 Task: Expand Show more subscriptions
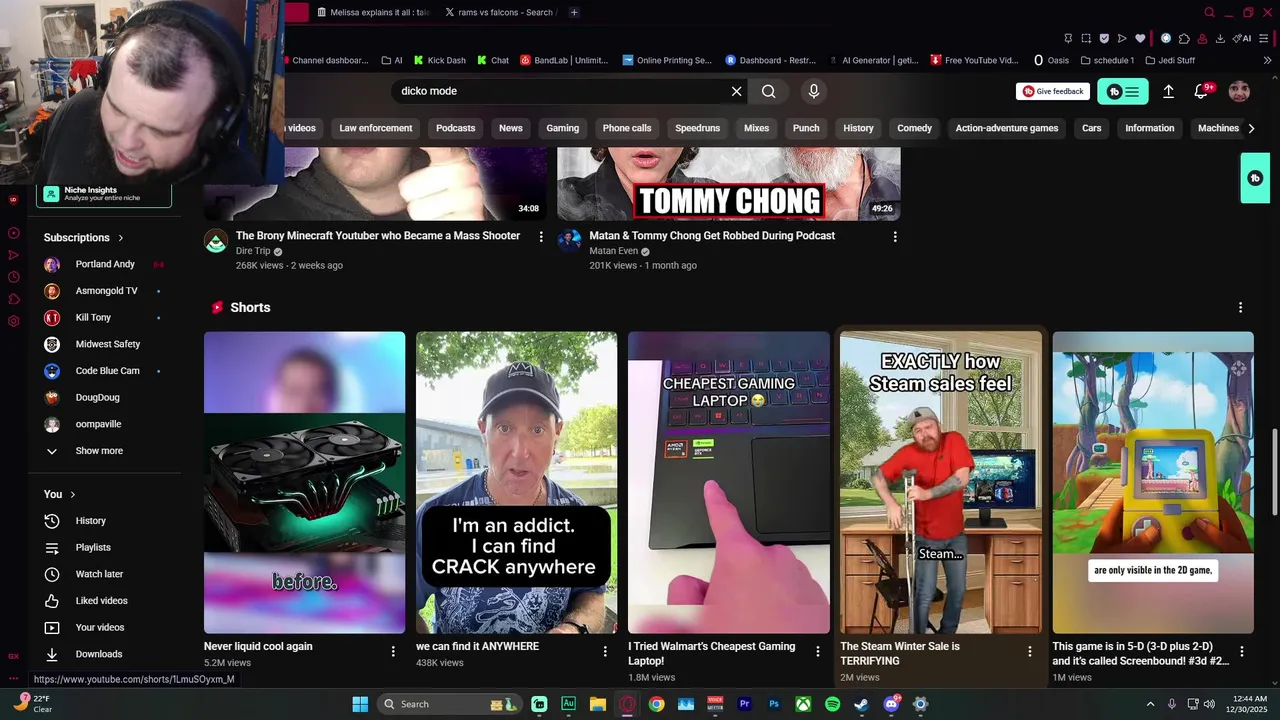point(99,451)
